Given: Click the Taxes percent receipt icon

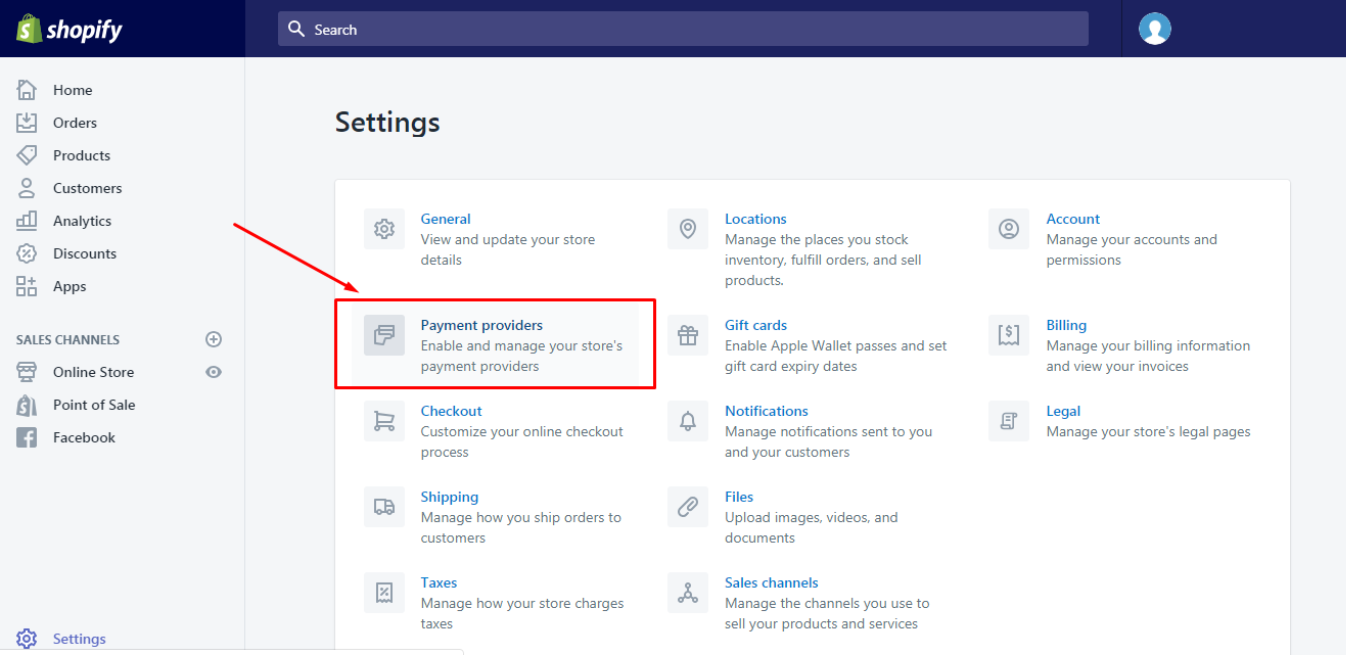Looking at the screenshot, I should click(x=384, y=593).
